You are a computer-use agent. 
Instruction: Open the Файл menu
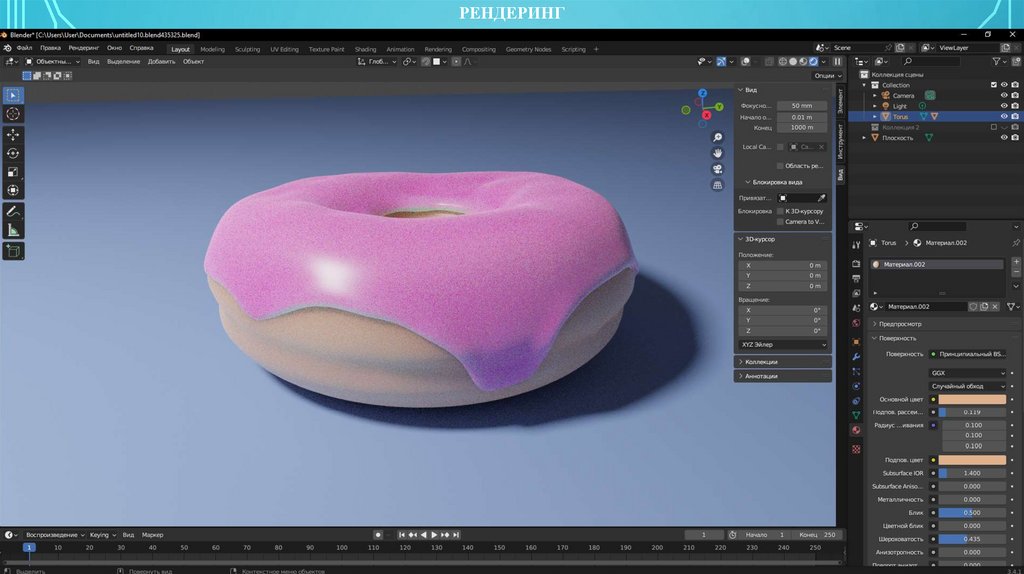(x=24, y=47)
